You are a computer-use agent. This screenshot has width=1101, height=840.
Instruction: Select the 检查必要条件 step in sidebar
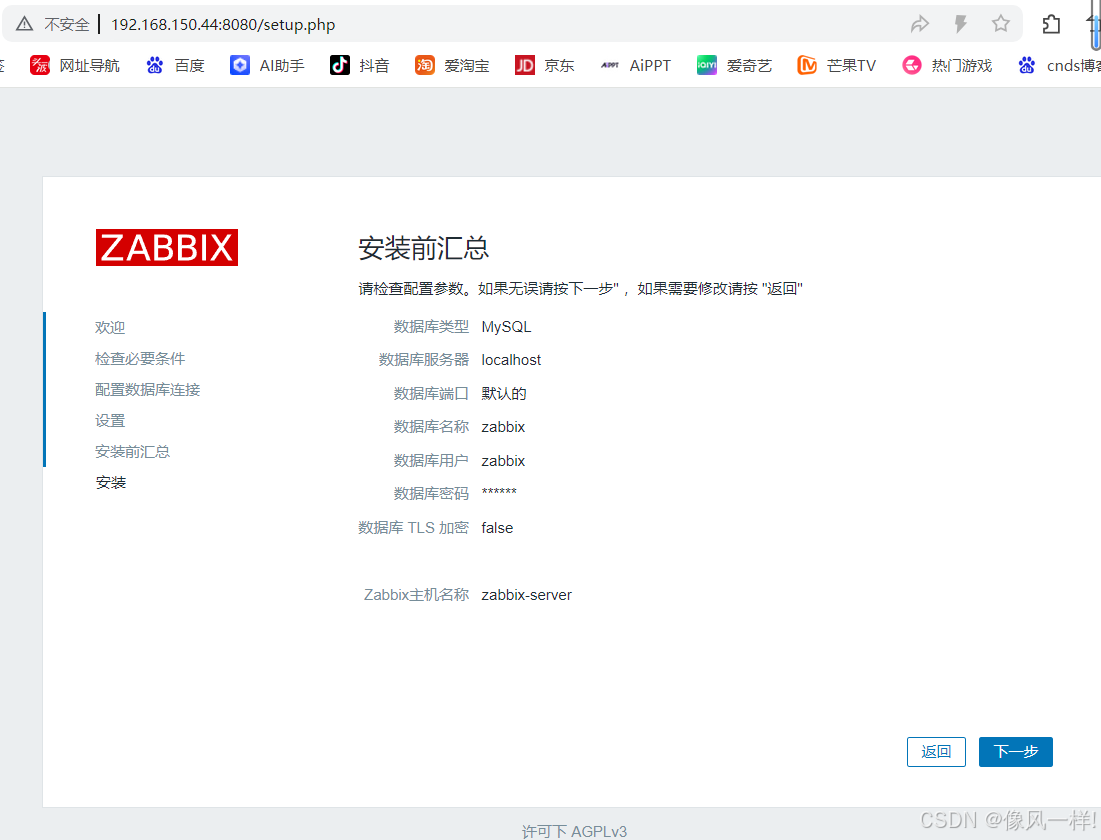point(140,358)
